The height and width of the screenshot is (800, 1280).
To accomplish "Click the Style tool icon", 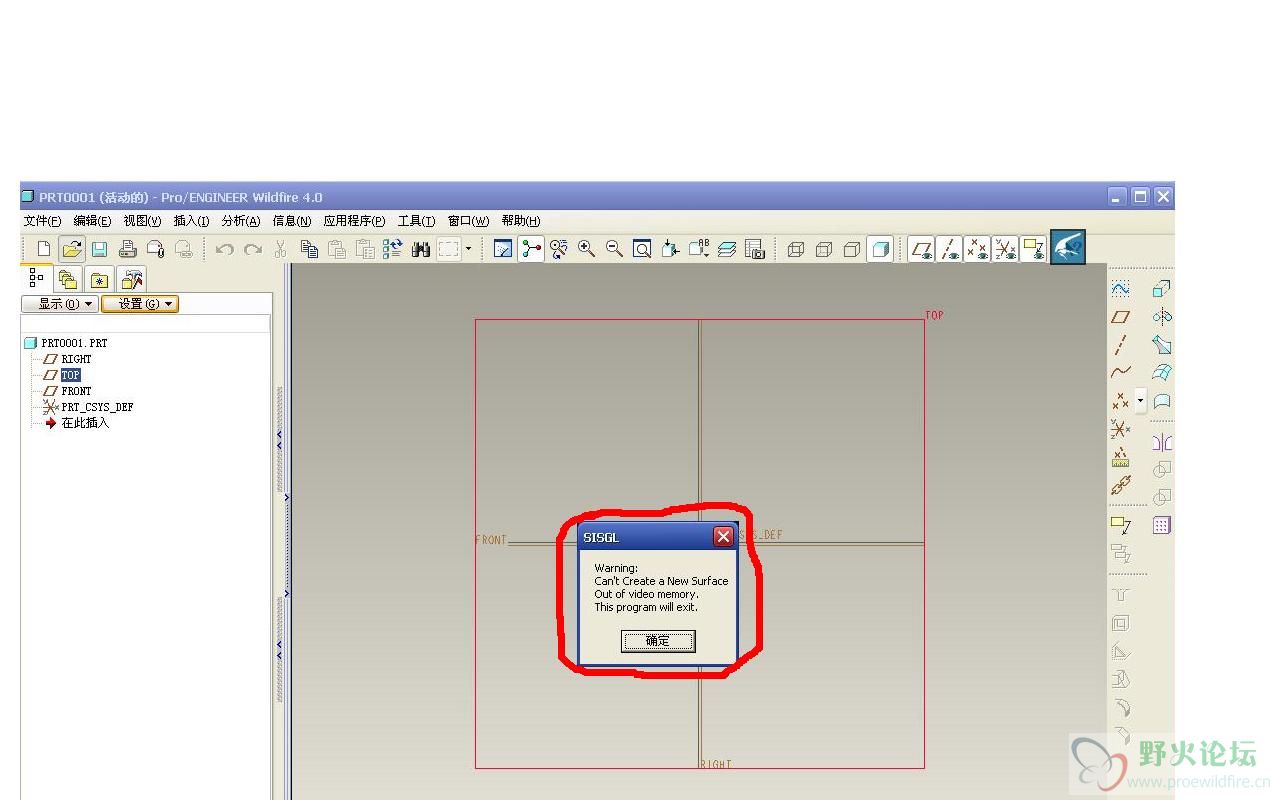I will 1161,401.
